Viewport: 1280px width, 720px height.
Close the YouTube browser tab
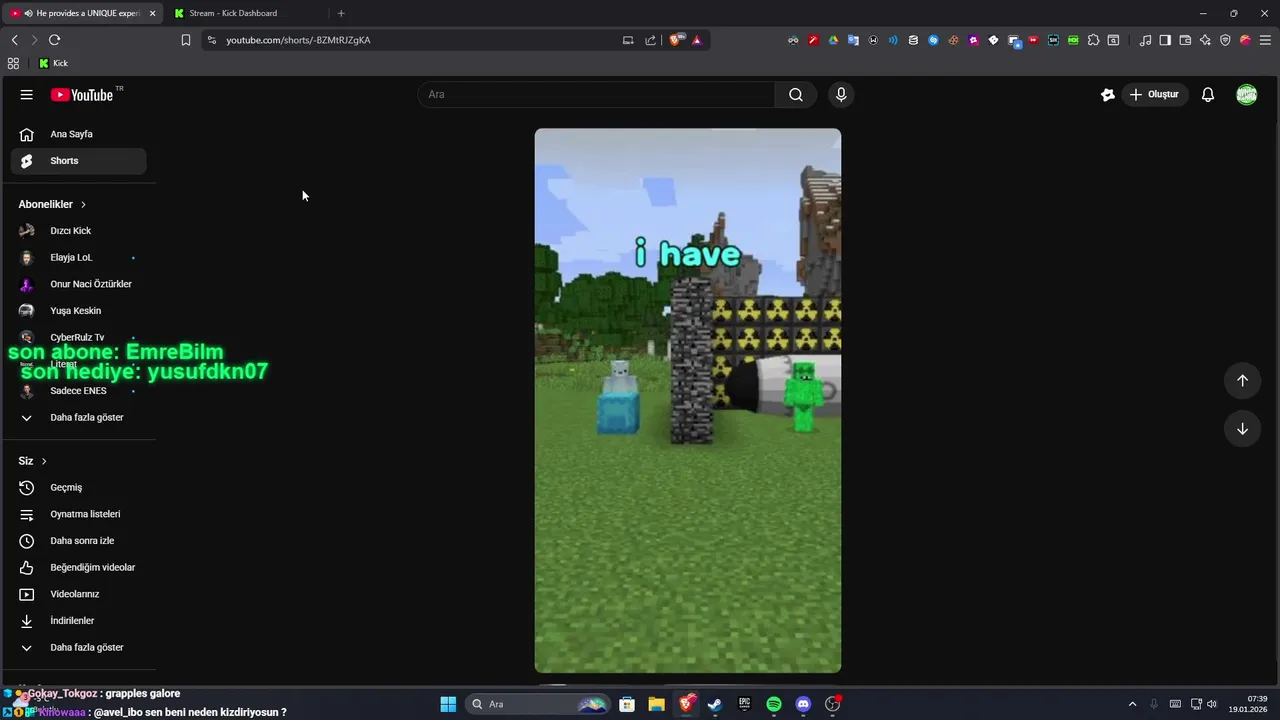click(152, 13)
